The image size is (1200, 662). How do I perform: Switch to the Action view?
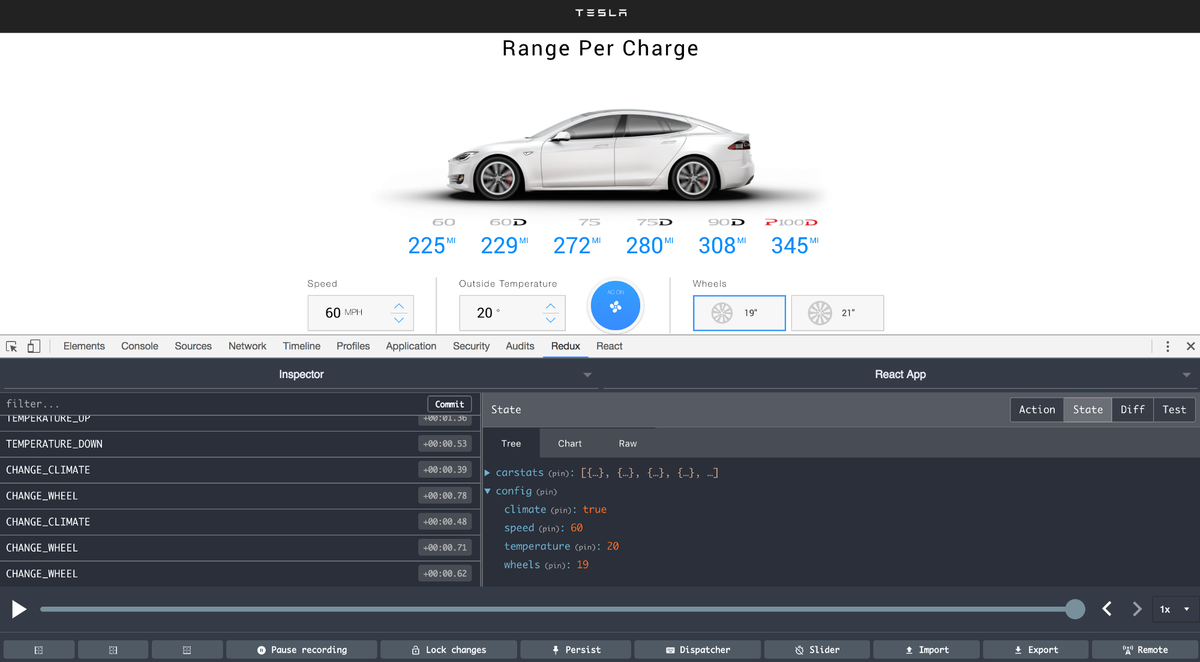(1037, 409)
